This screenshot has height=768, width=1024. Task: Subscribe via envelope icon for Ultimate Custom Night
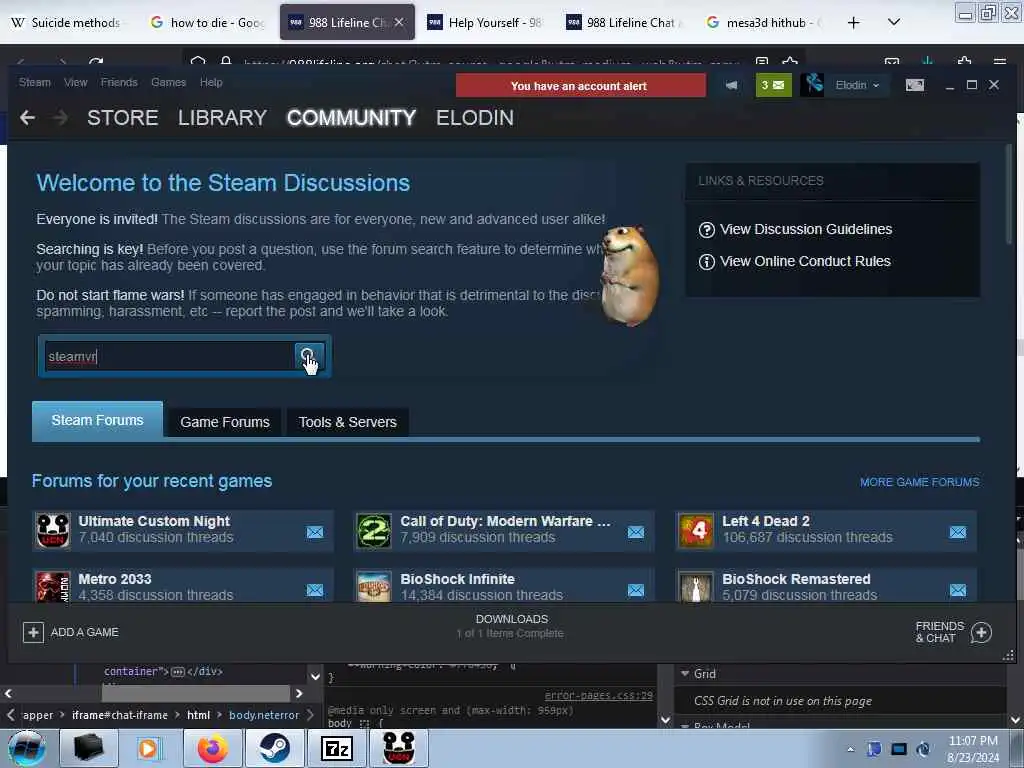coord(315,532)
